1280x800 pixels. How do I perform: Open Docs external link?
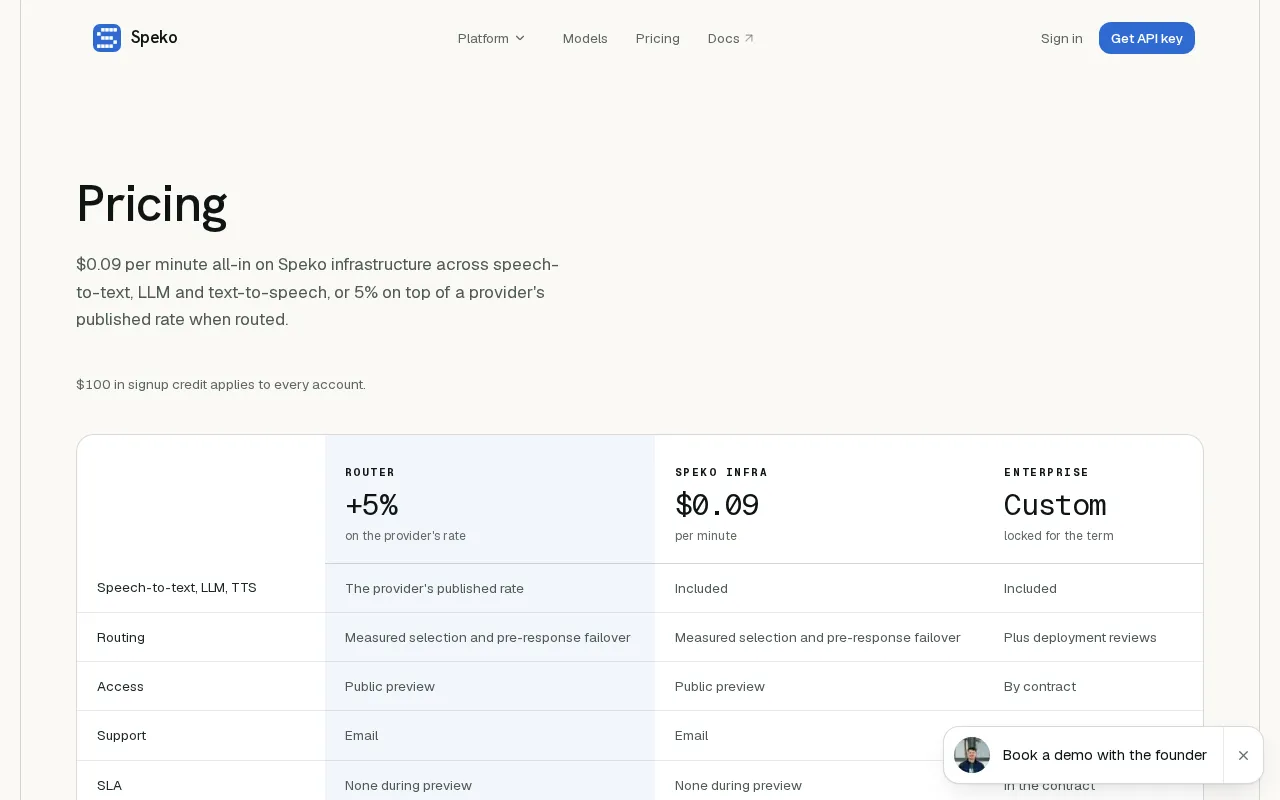pyautogui.click(x=731, y=38)
